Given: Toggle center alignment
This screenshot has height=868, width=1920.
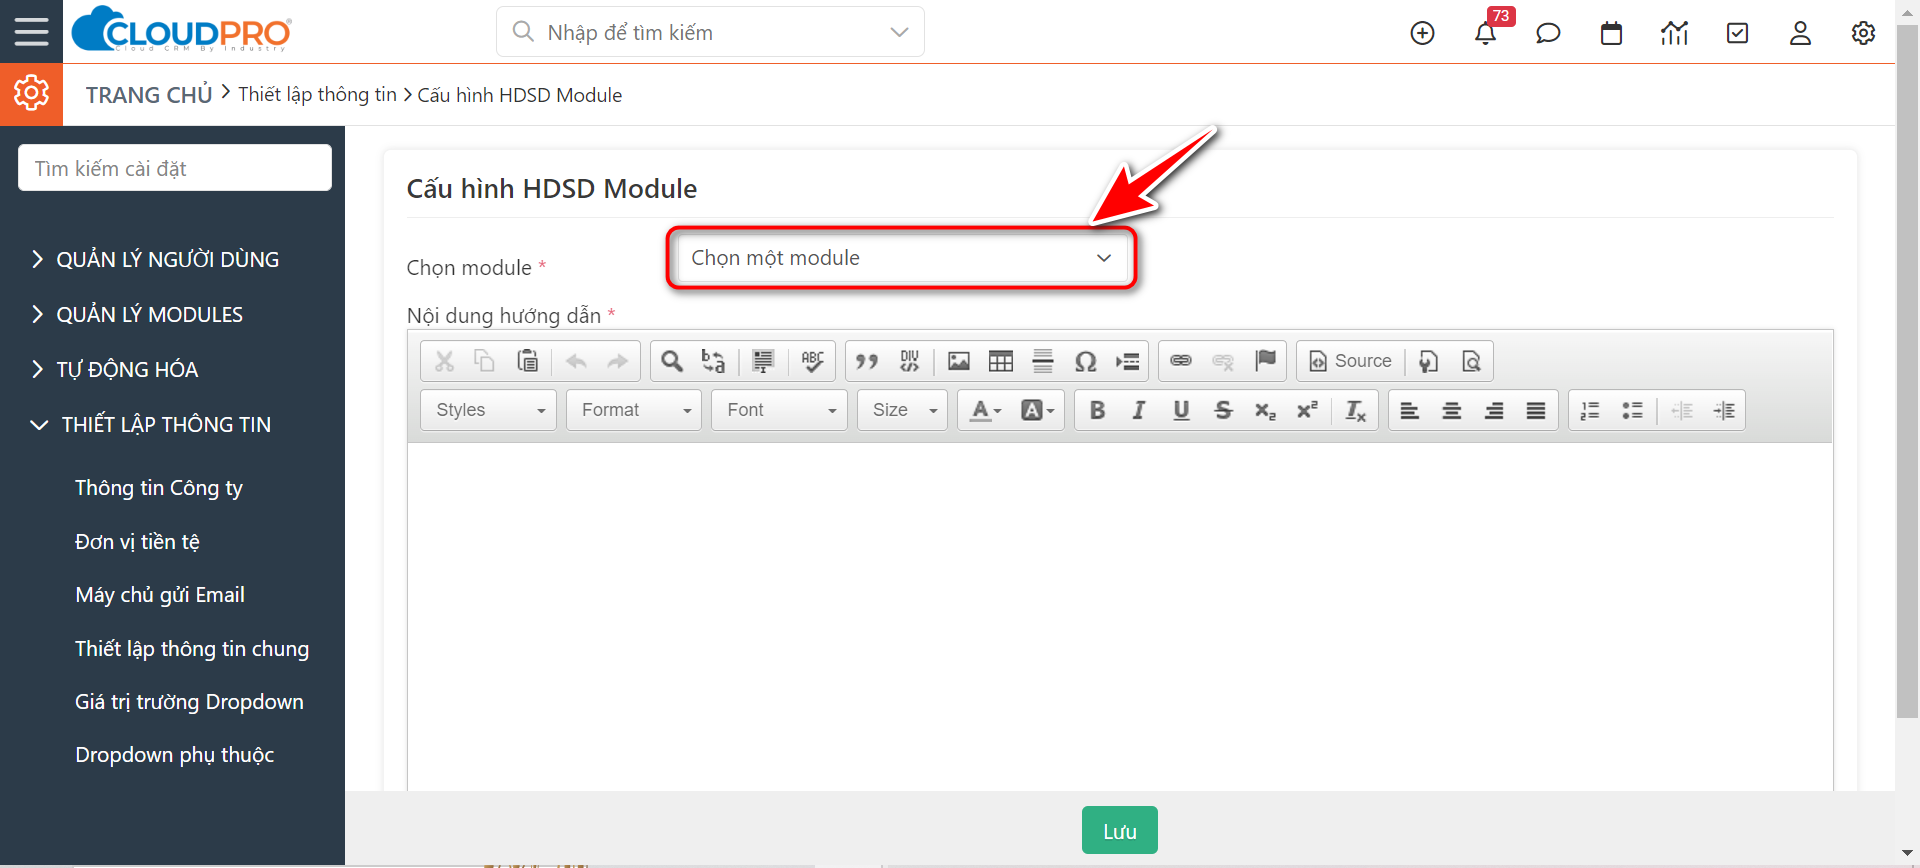Looking at the screenshot, I should pos(1452,410).
